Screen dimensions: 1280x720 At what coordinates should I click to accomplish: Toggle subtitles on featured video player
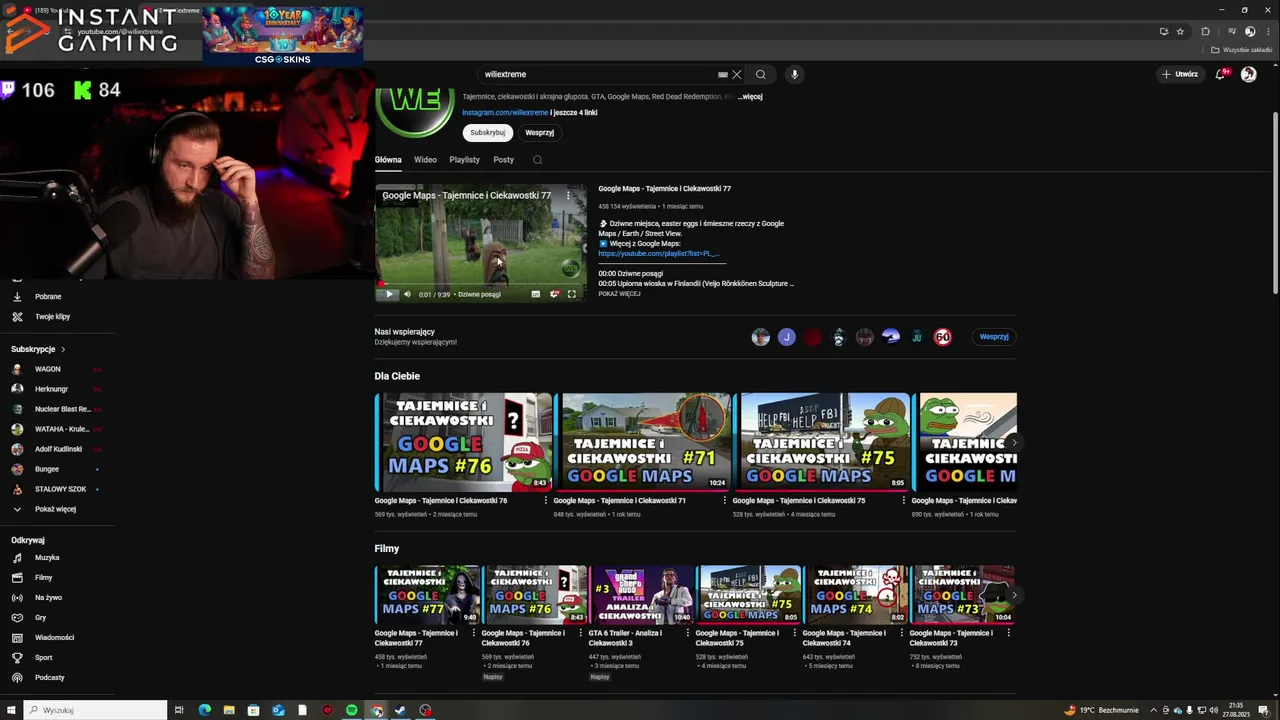(536, 294)
